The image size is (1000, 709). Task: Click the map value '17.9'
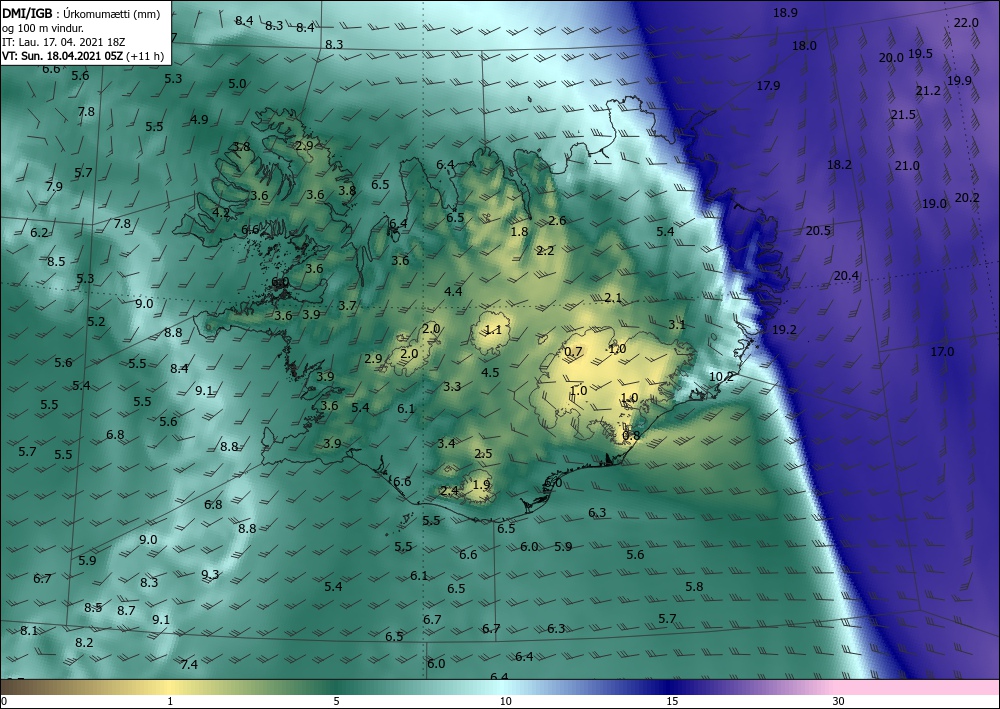click(768, 86)
